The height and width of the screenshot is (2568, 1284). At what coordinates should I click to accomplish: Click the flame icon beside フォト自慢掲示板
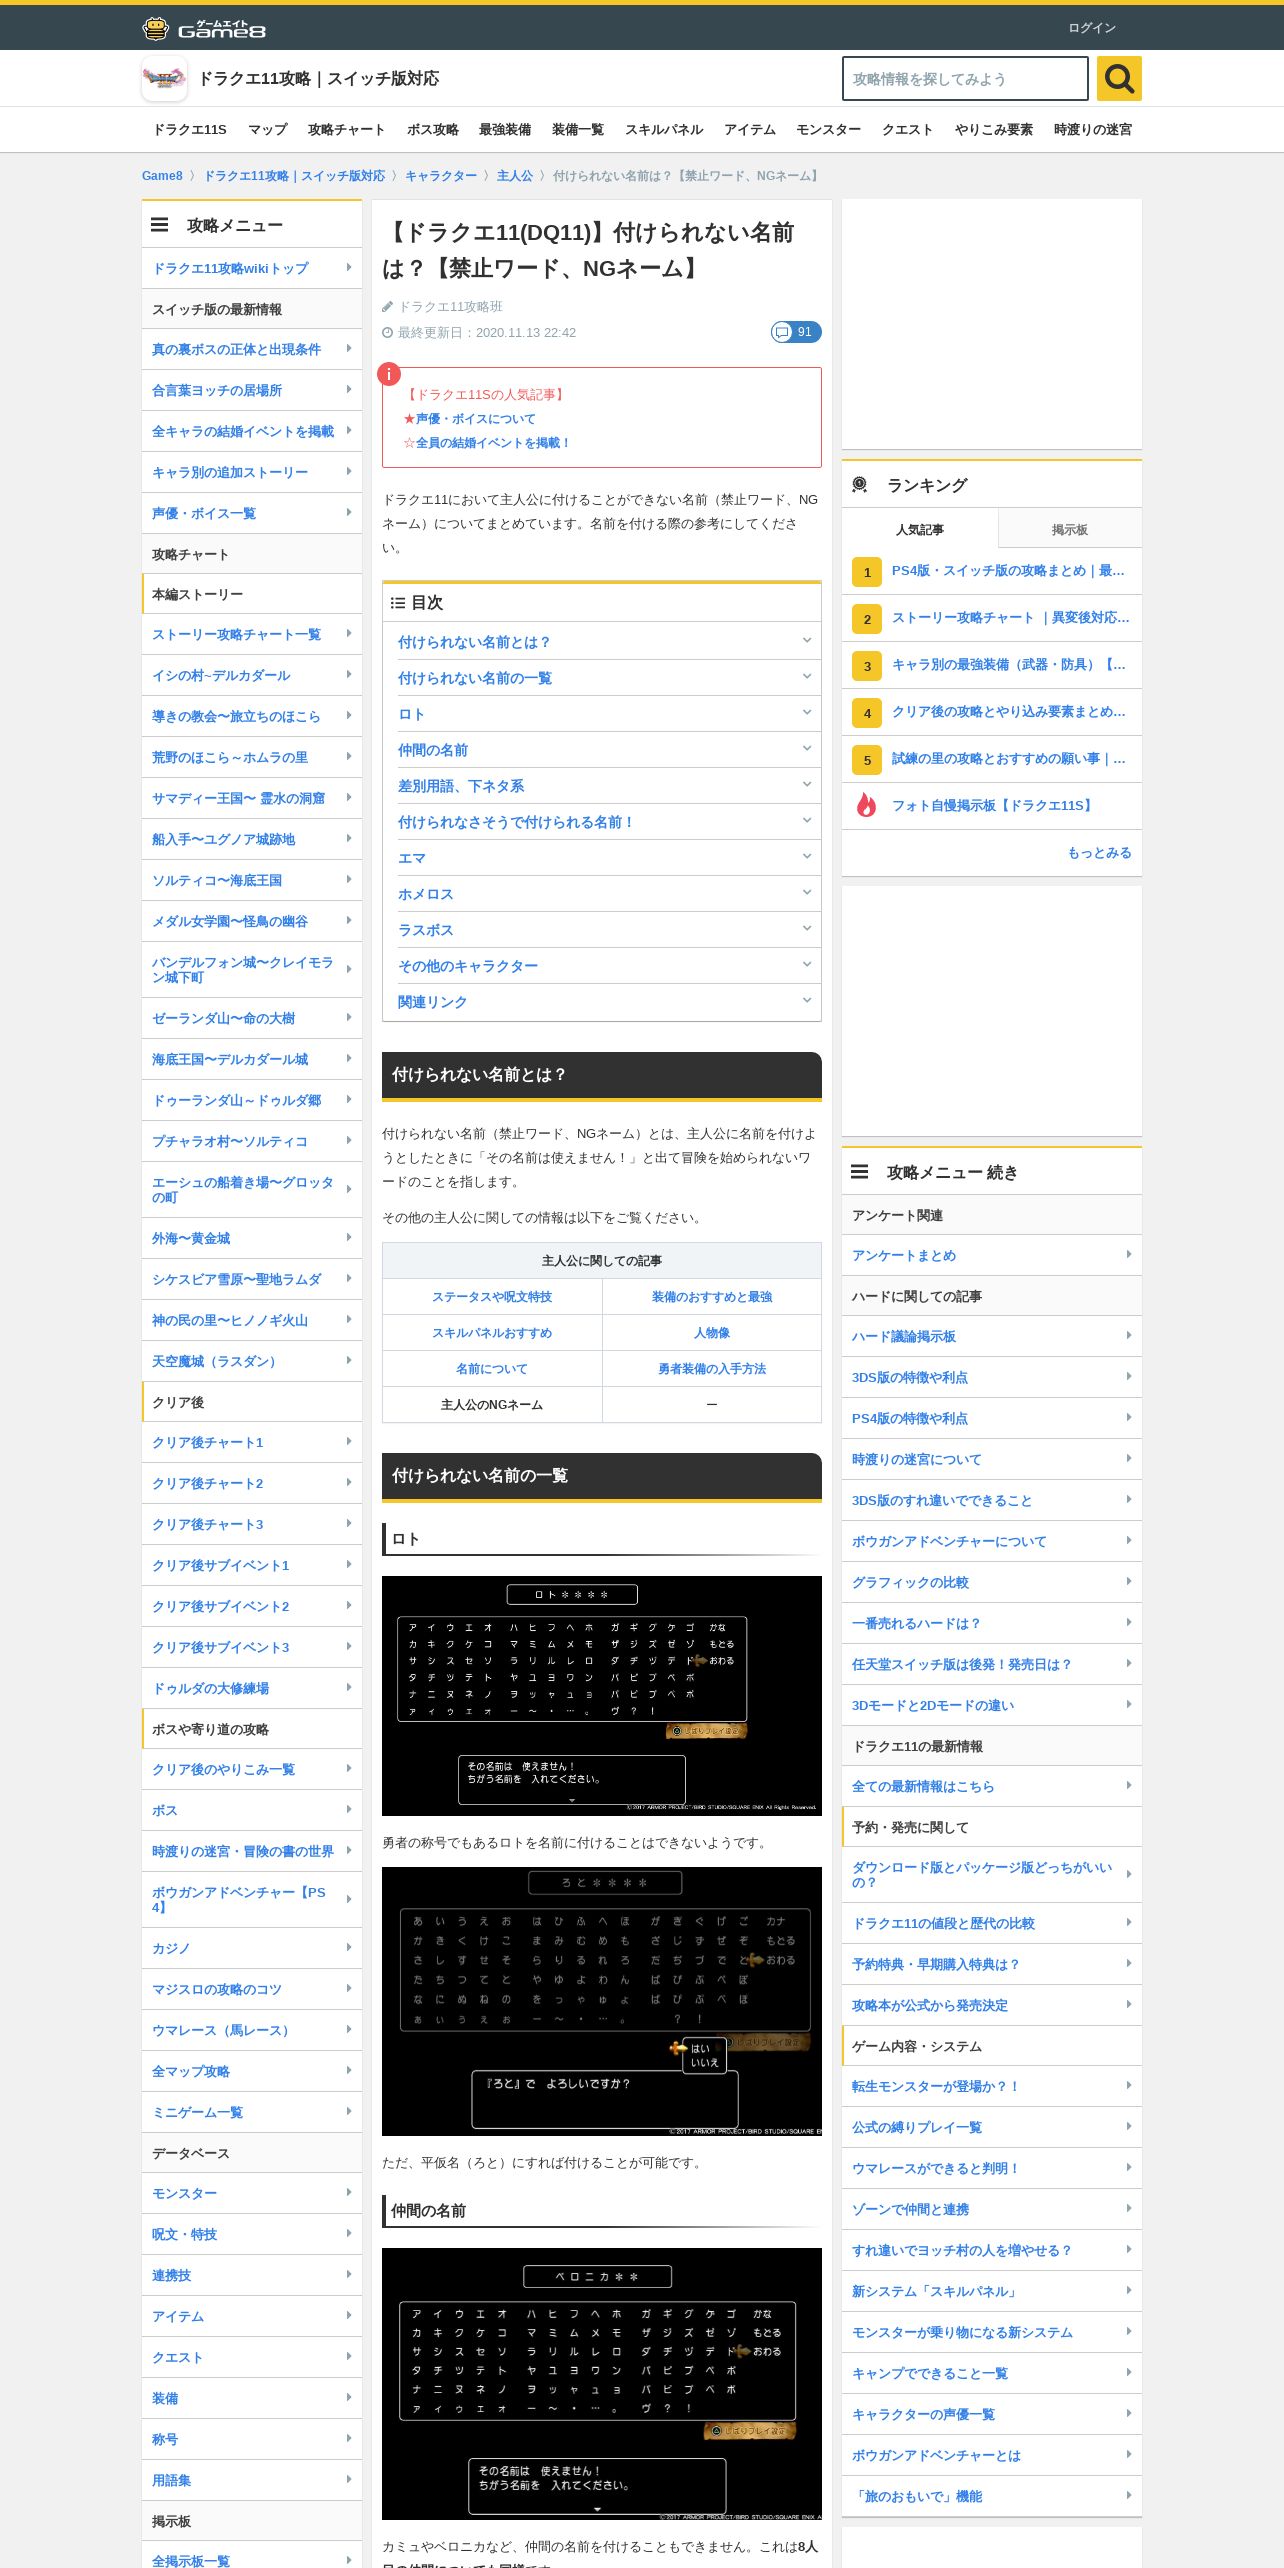tap(866, 805)
